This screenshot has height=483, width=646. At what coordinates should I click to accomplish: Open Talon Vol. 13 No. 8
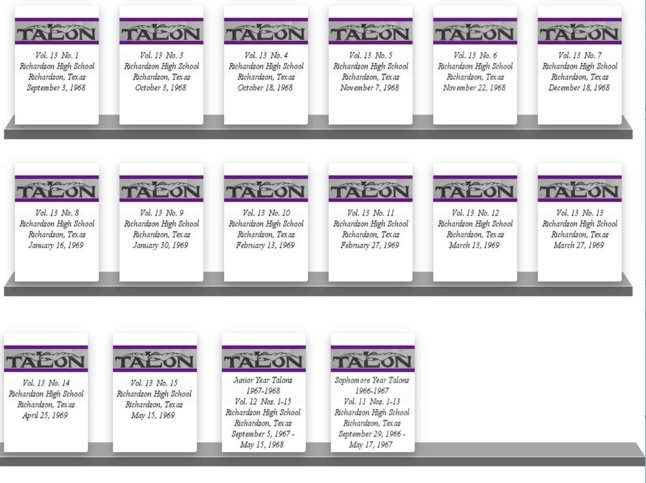(57, 229)
